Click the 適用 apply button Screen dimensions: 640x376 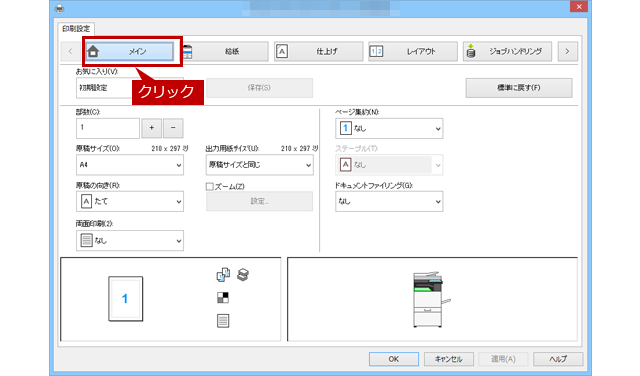pyautogui.click(x=503, y=359)
